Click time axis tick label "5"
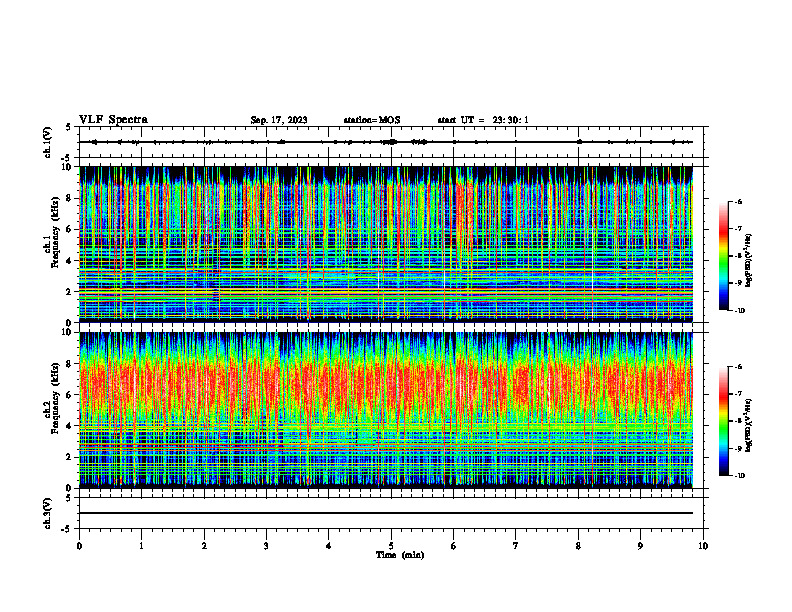The width and height of the screenshot is (792, 612). click(x=391, y=546)
